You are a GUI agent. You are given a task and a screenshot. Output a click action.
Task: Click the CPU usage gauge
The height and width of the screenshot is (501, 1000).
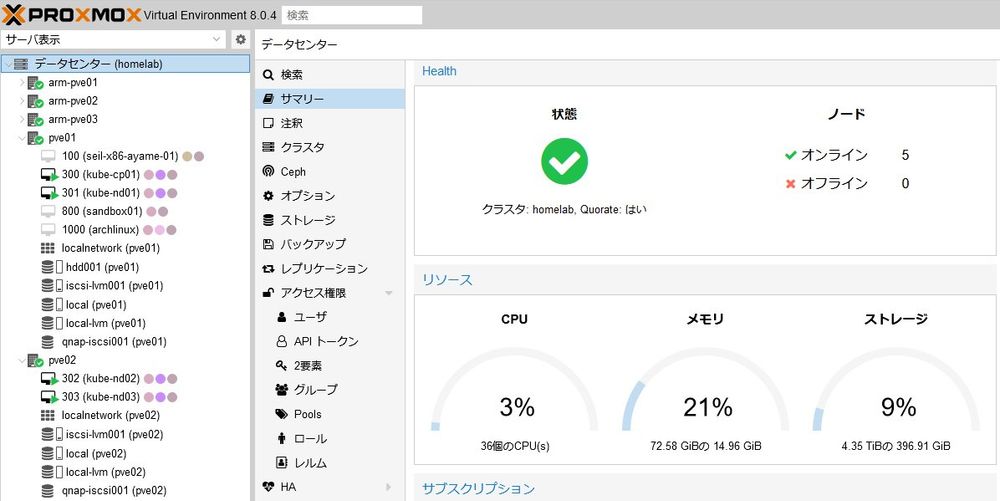pos(515,391)
